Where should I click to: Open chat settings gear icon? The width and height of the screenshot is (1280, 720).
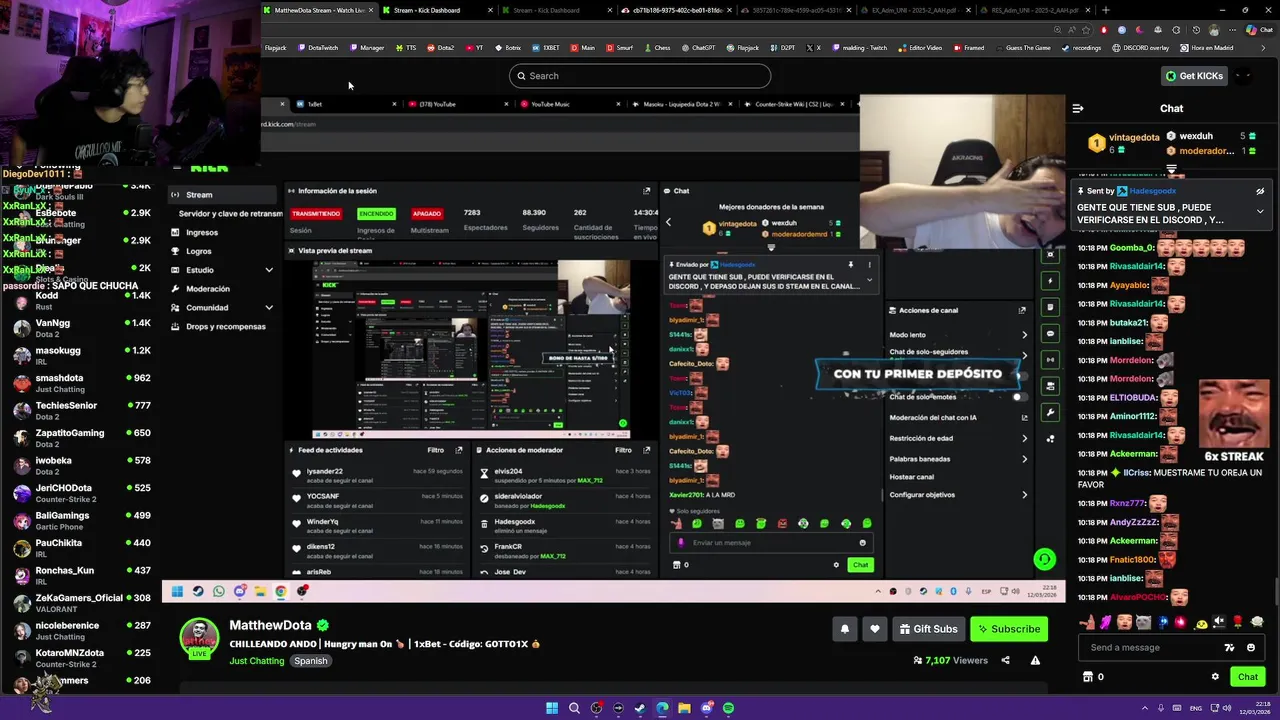coord(1215,677)
